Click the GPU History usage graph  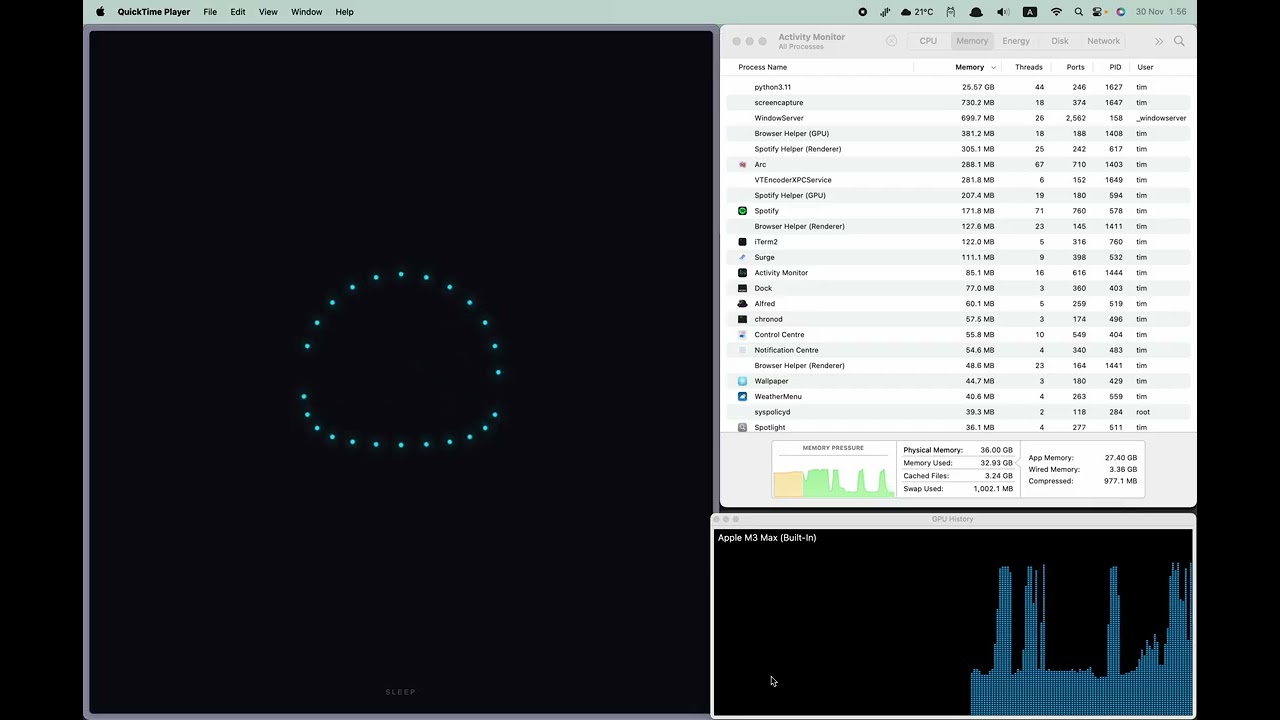953,623
